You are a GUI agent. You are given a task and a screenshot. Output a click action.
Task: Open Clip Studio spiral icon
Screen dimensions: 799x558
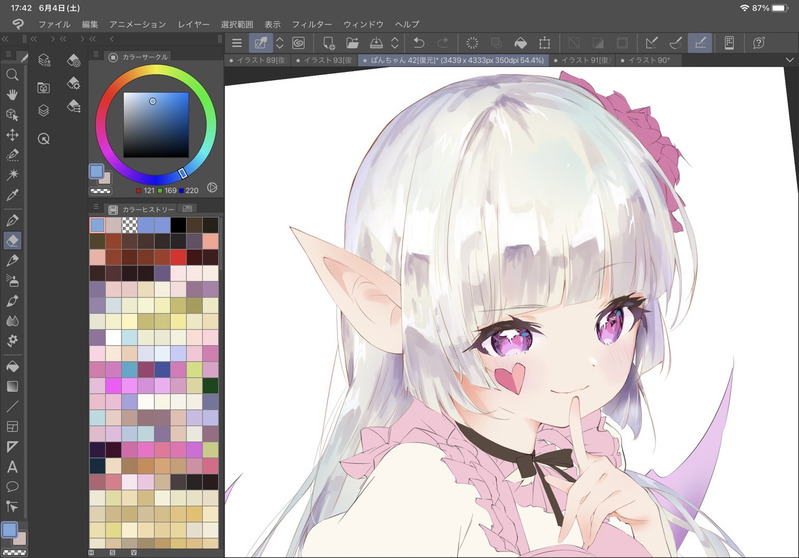[x=299, y=43]
